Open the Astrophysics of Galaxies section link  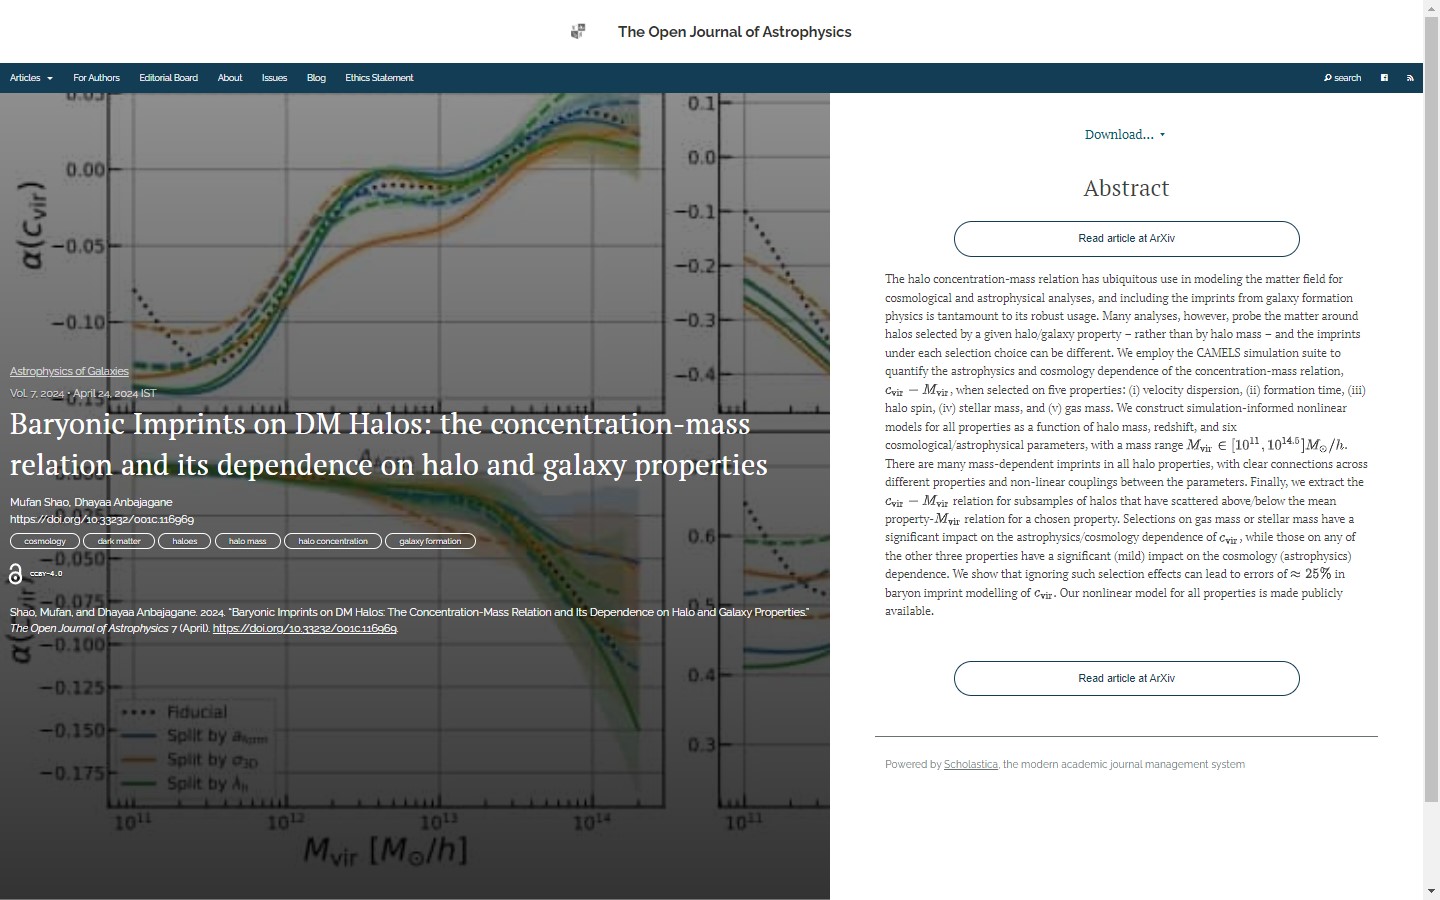tap(69, 371)
